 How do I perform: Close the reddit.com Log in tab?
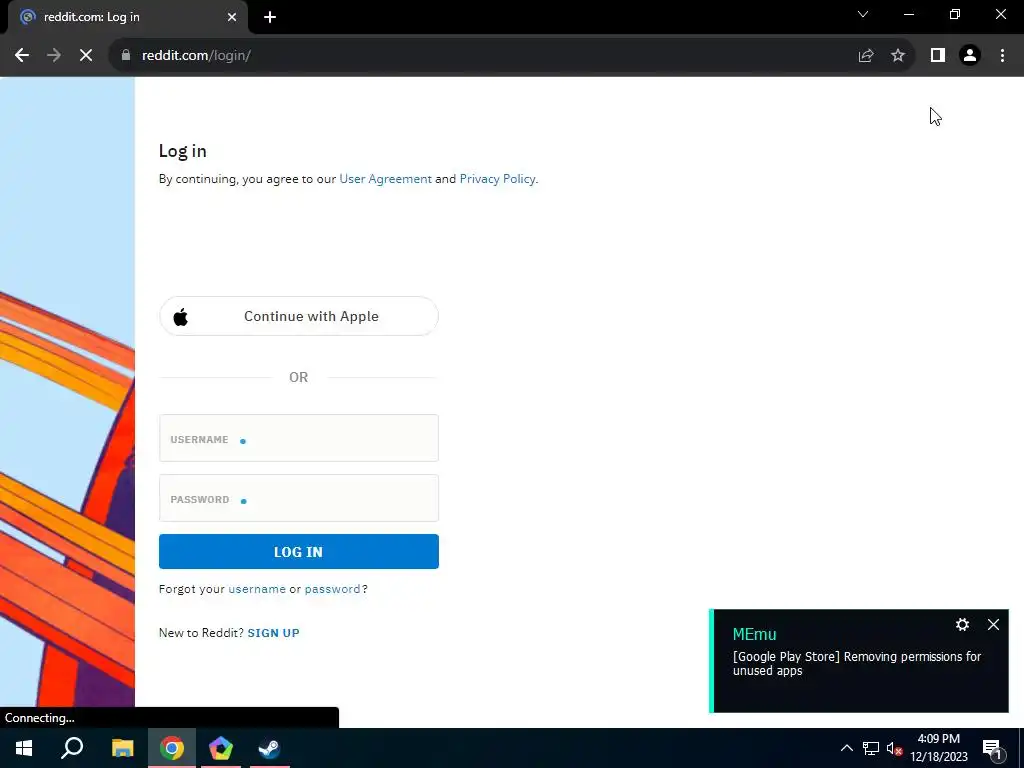pyautogui.click(x=232, y=17)
